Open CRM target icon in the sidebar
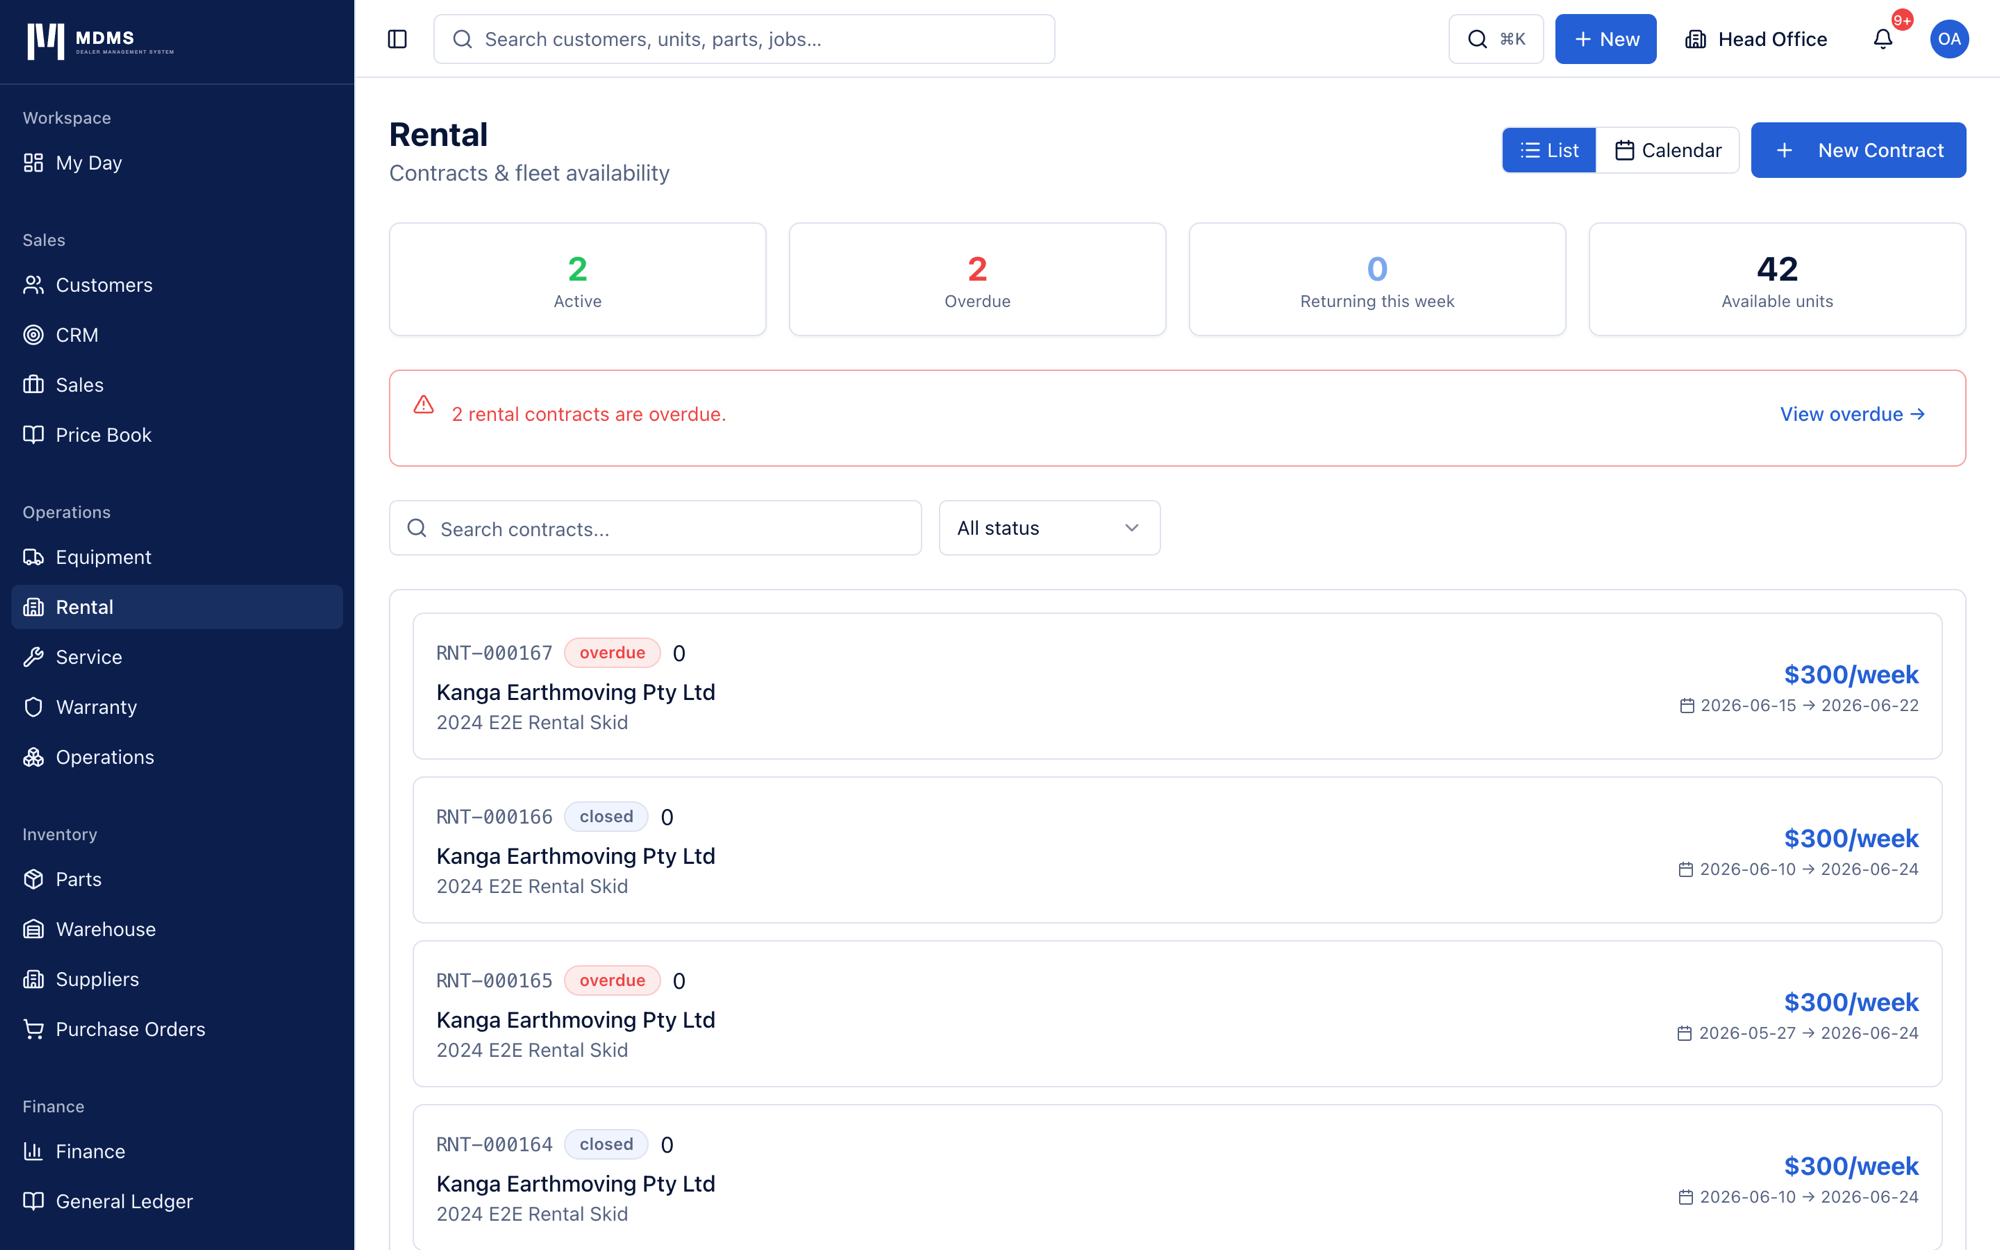This screenshot has height=1250, width=2000. [34, 335]
